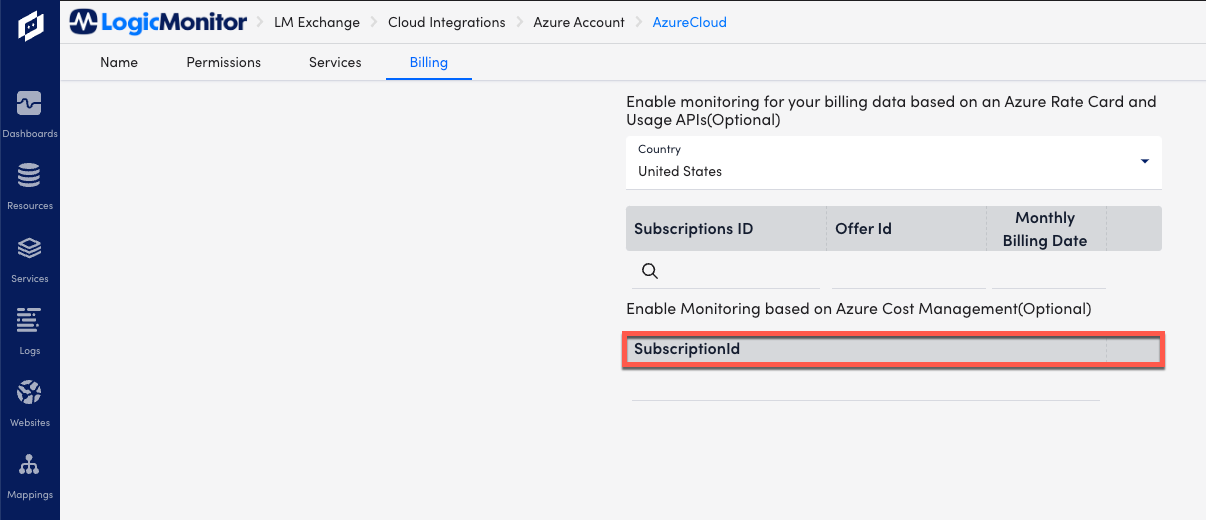1206x520 pixels.
Task: Go to Azure Account breadcrumb
Action: [x=579, y=22]
